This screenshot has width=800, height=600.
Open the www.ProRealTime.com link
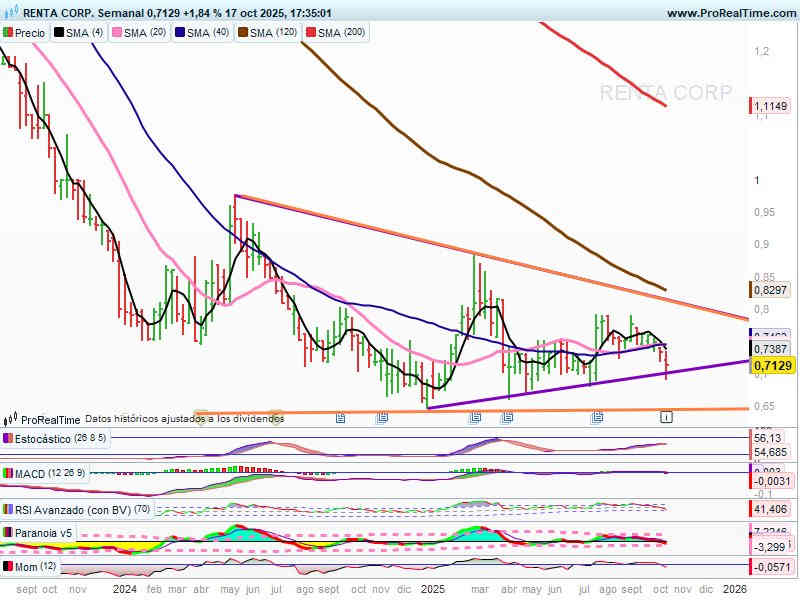(x=729, y=13)
